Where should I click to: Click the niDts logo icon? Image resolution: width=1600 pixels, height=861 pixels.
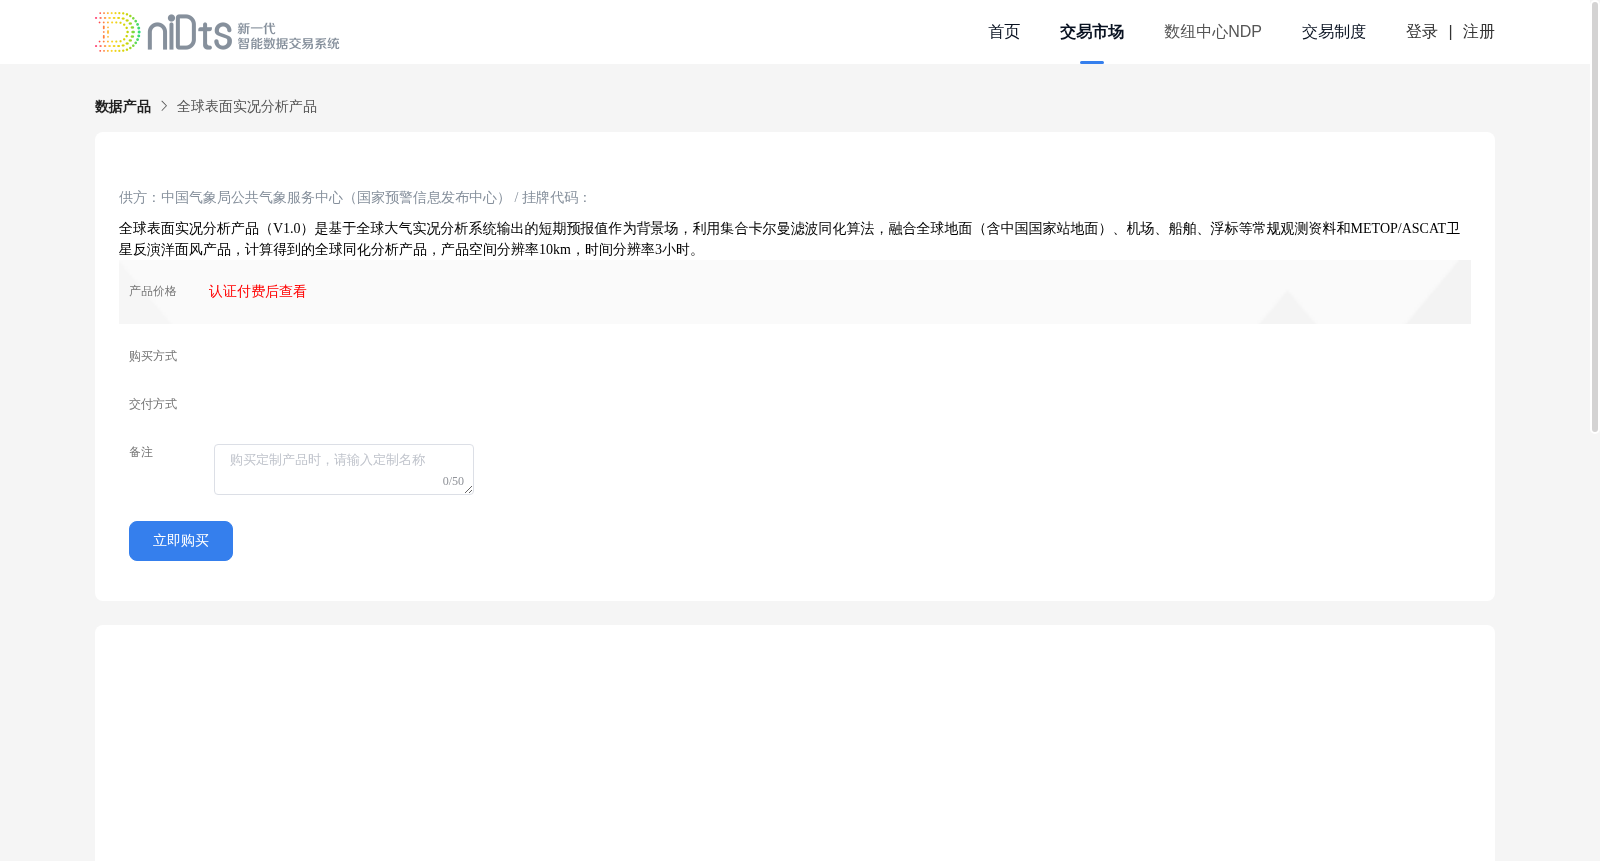click(217, 32)
